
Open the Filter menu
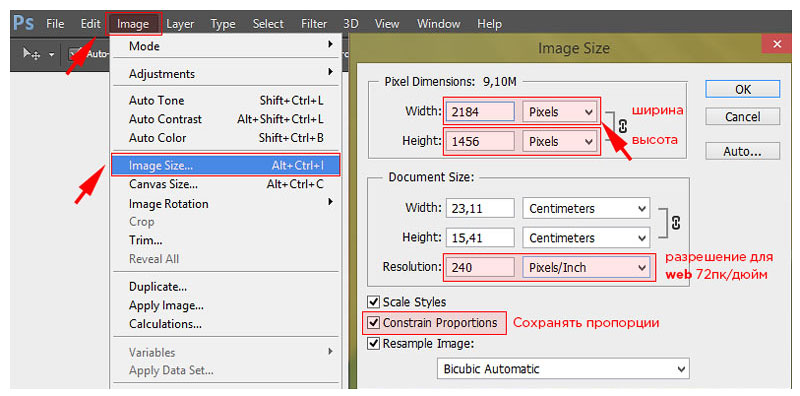click(x=314, y=24)
